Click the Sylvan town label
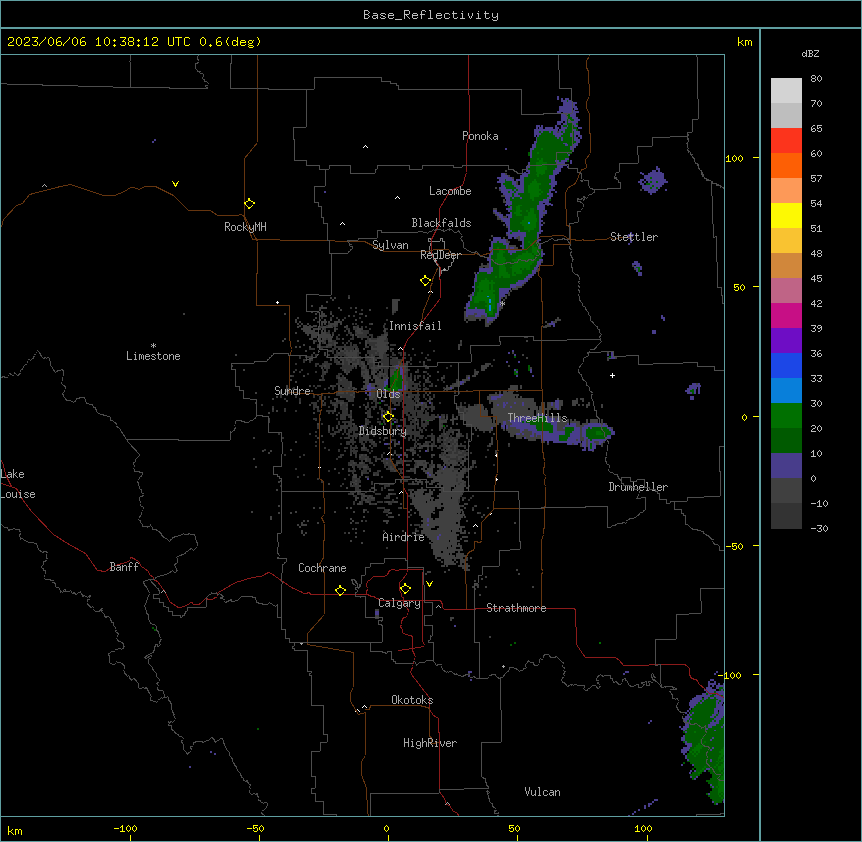The width and height of the screenshot is (862, 842). coord(390,245)
